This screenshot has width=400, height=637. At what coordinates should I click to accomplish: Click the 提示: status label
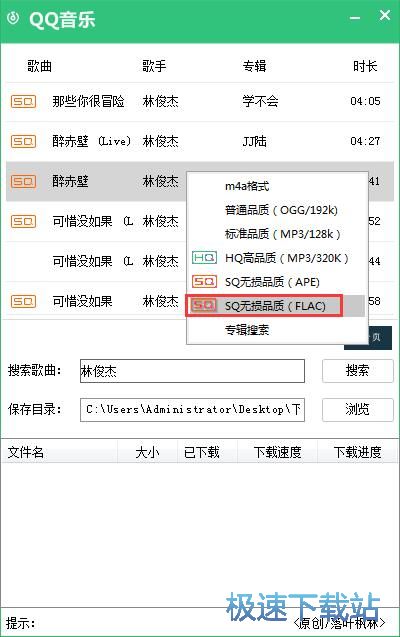21,623
